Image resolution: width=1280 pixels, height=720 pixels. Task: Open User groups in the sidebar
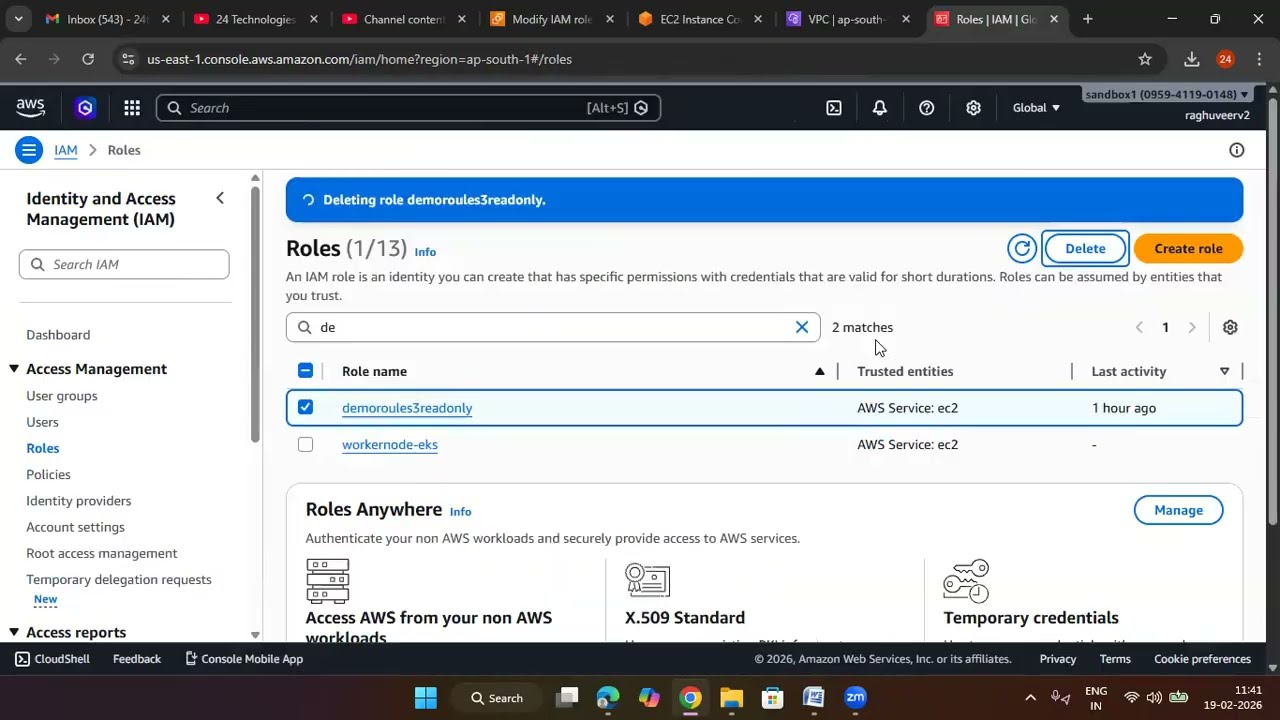pos(62,396)
